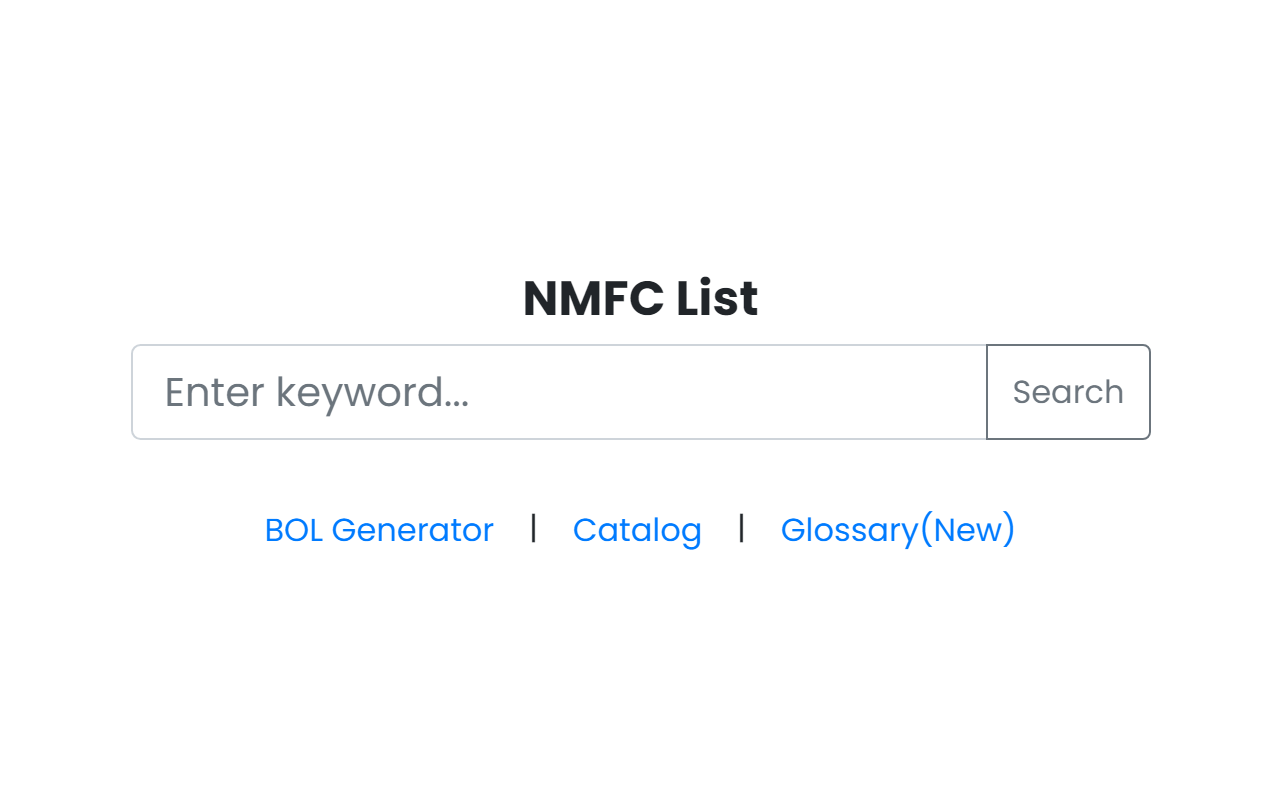Click the NMFC List heading
The image size is (1280, 800).
coord(639,298)
